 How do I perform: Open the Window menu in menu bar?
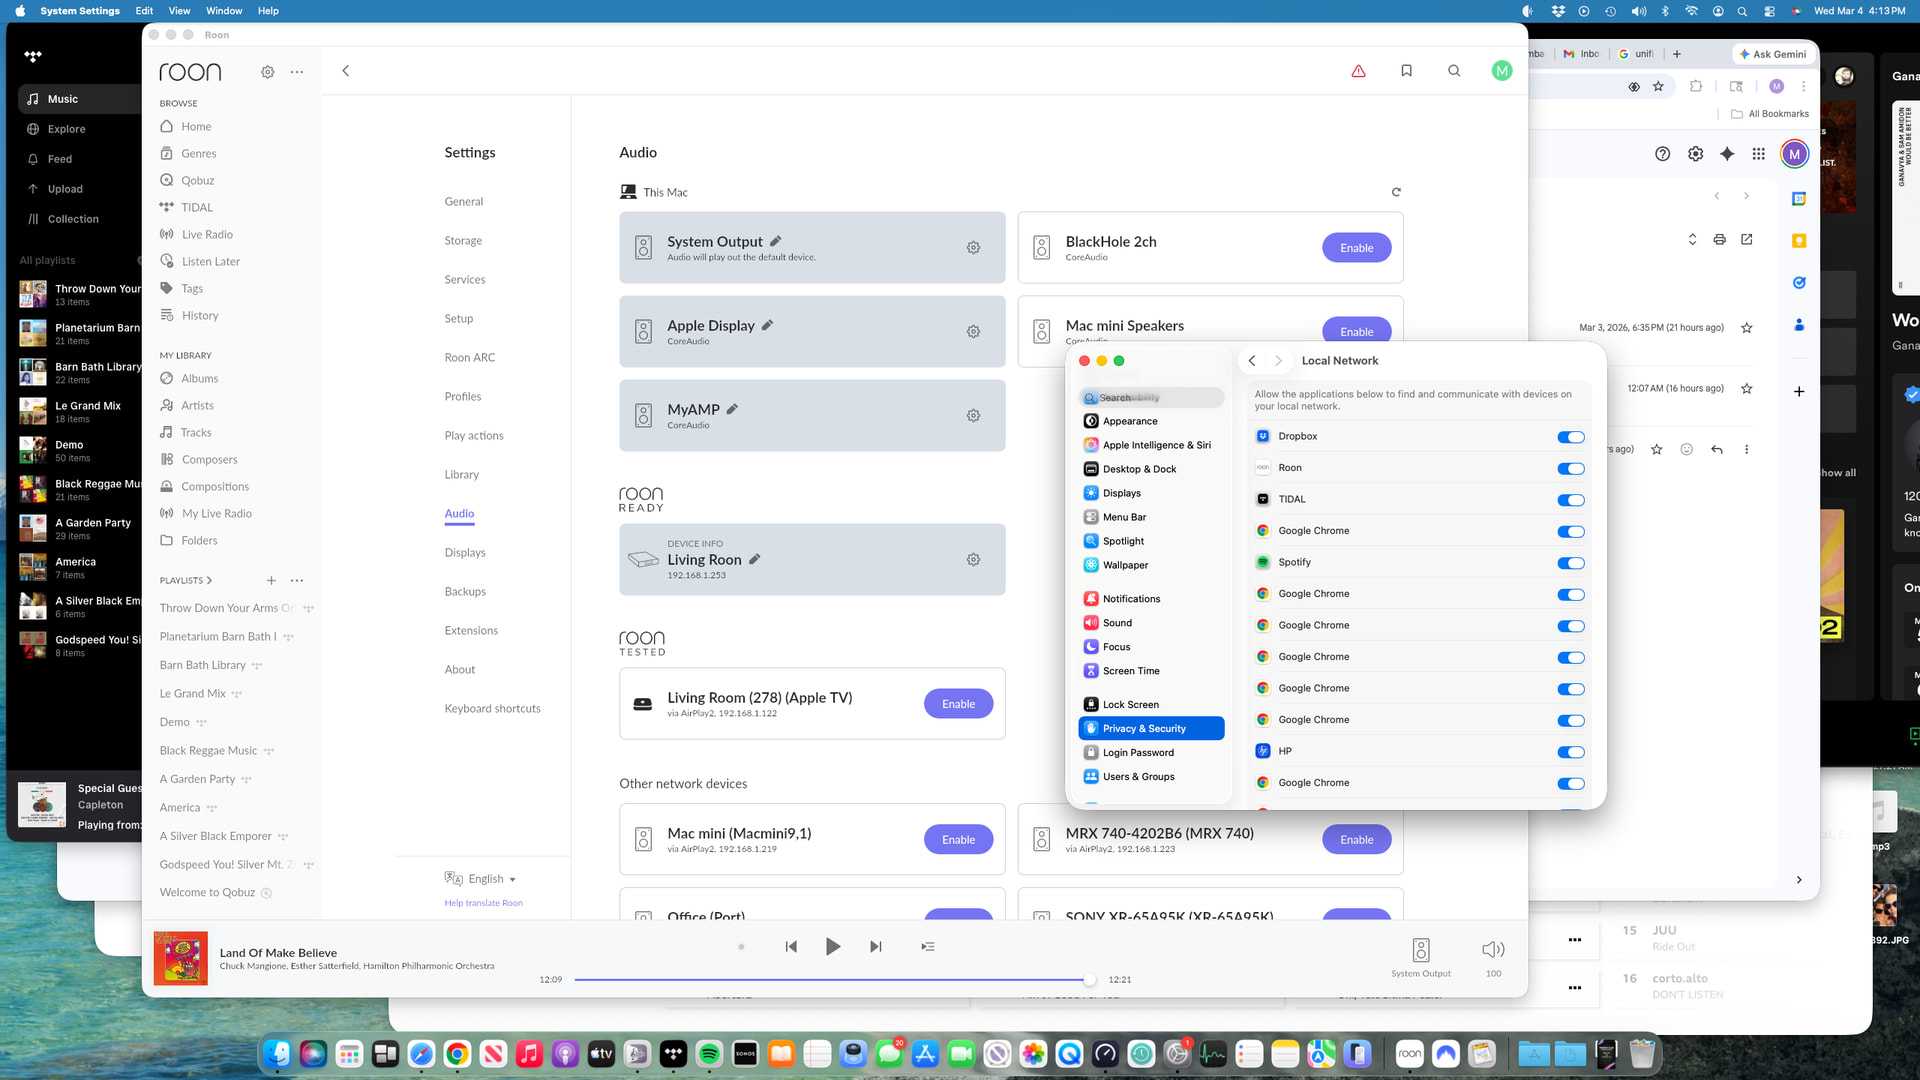coord(224,11)
